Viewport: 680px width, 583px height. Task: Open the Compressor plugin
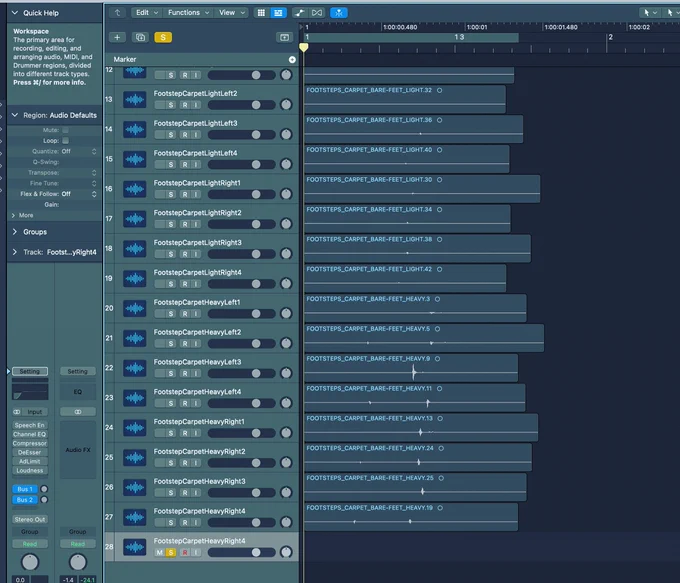click(x=30, y=443)
